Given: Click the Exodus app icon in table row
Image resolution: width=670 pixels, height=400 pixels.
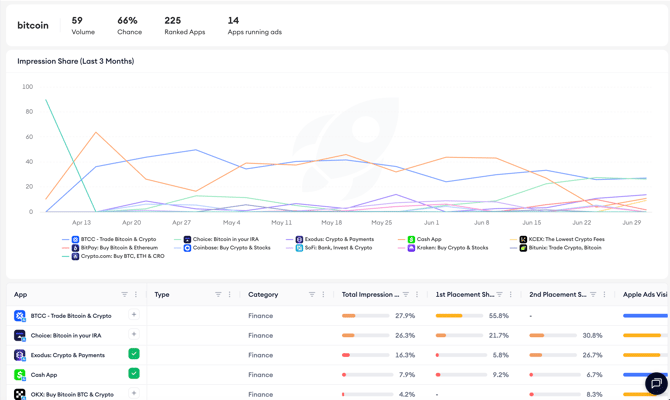Looking at the screenshot, I should pos(20,355).
